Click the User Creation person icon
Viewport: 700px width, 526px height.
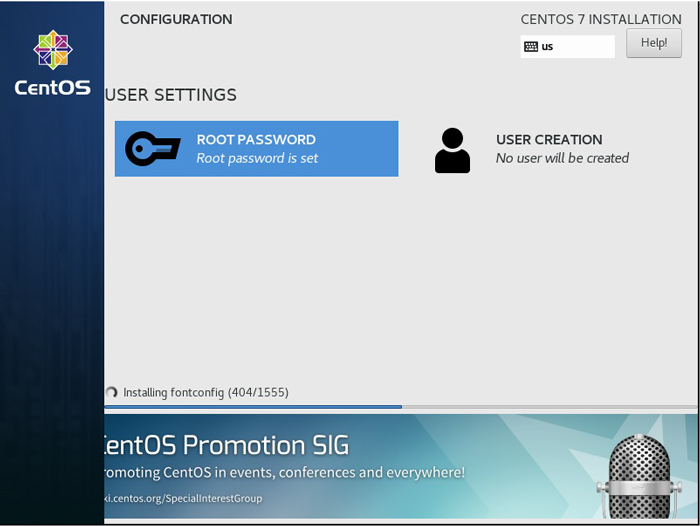452,150
